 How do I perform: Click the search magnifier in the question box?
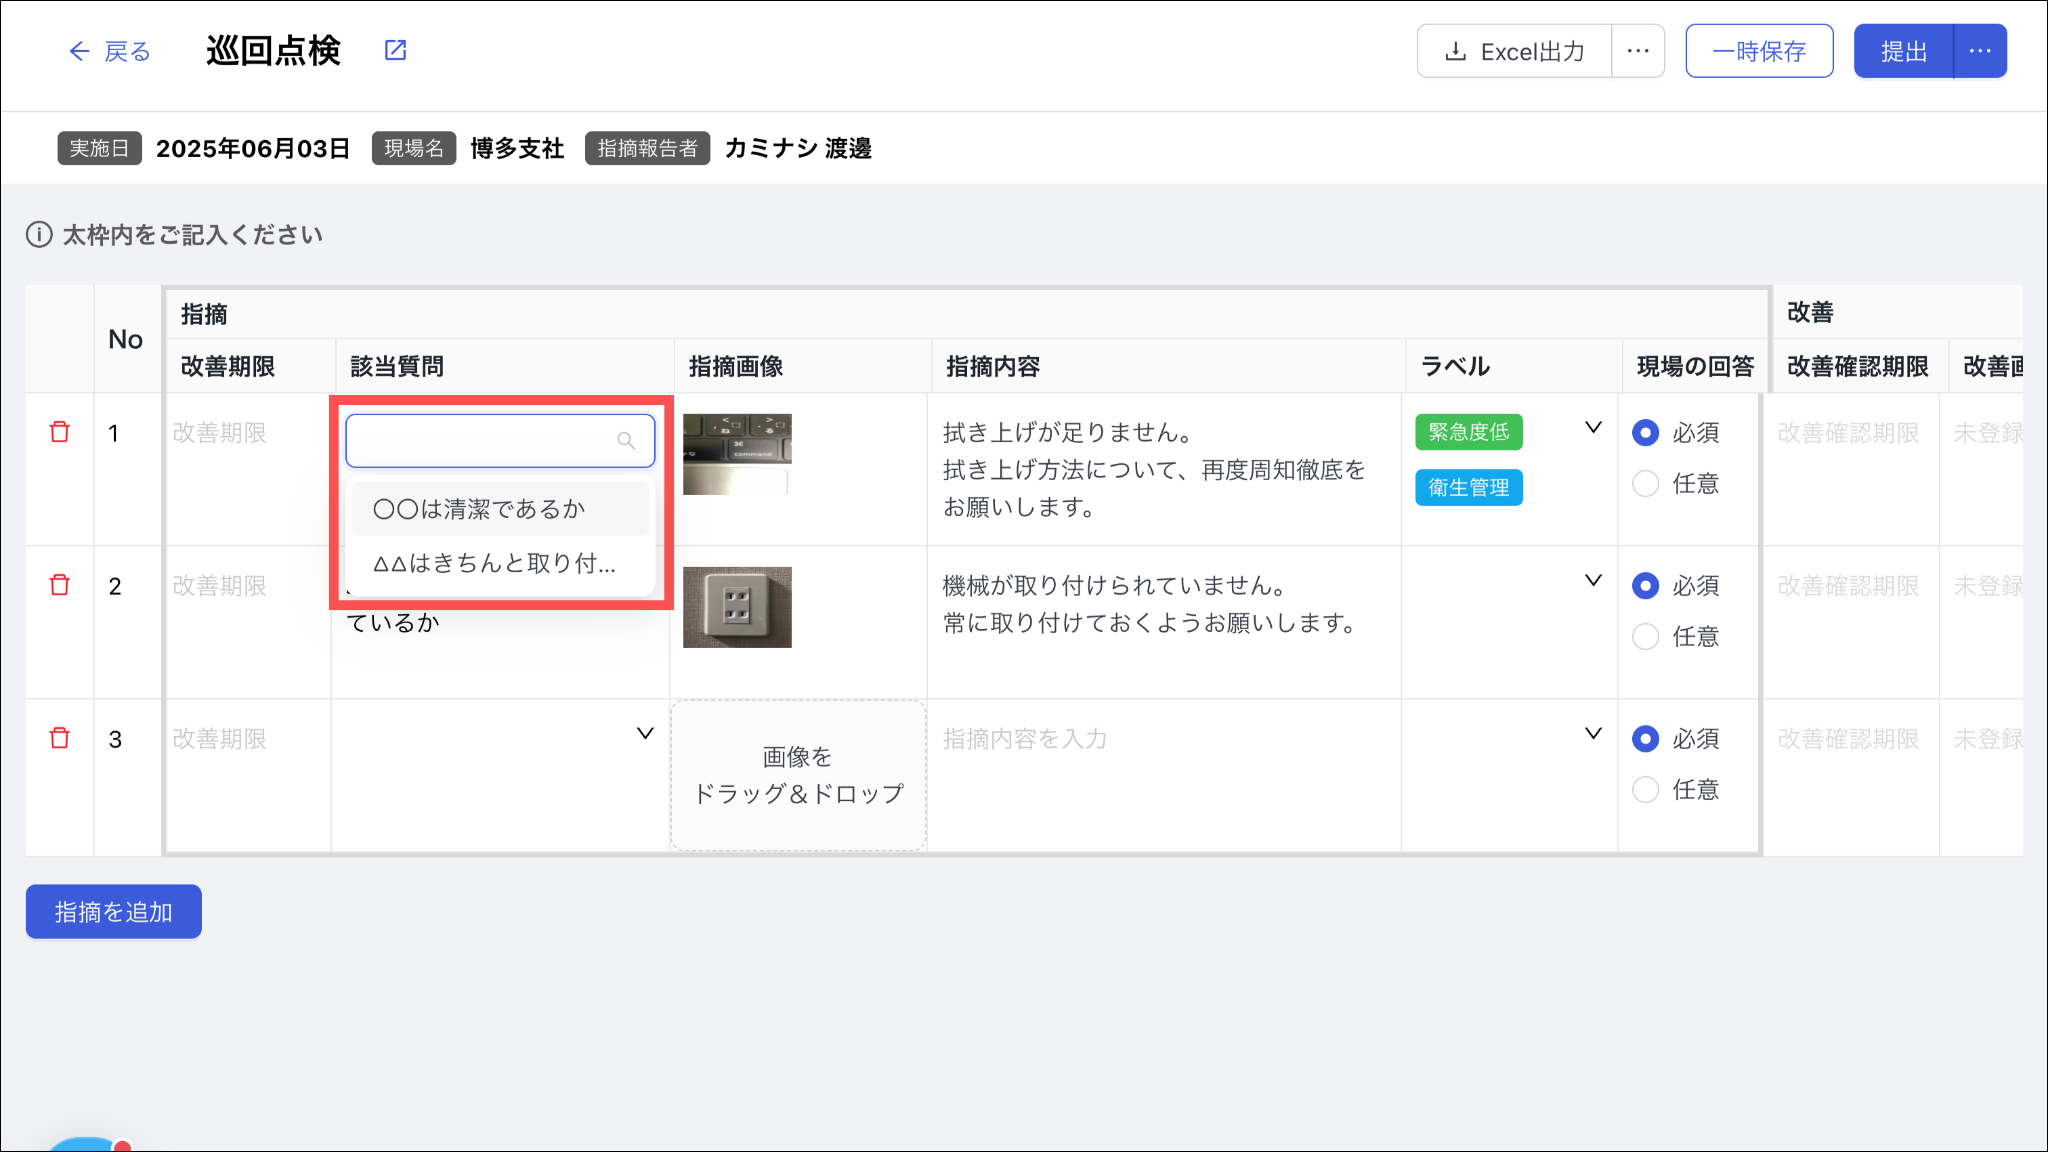(x=626, y=441)
